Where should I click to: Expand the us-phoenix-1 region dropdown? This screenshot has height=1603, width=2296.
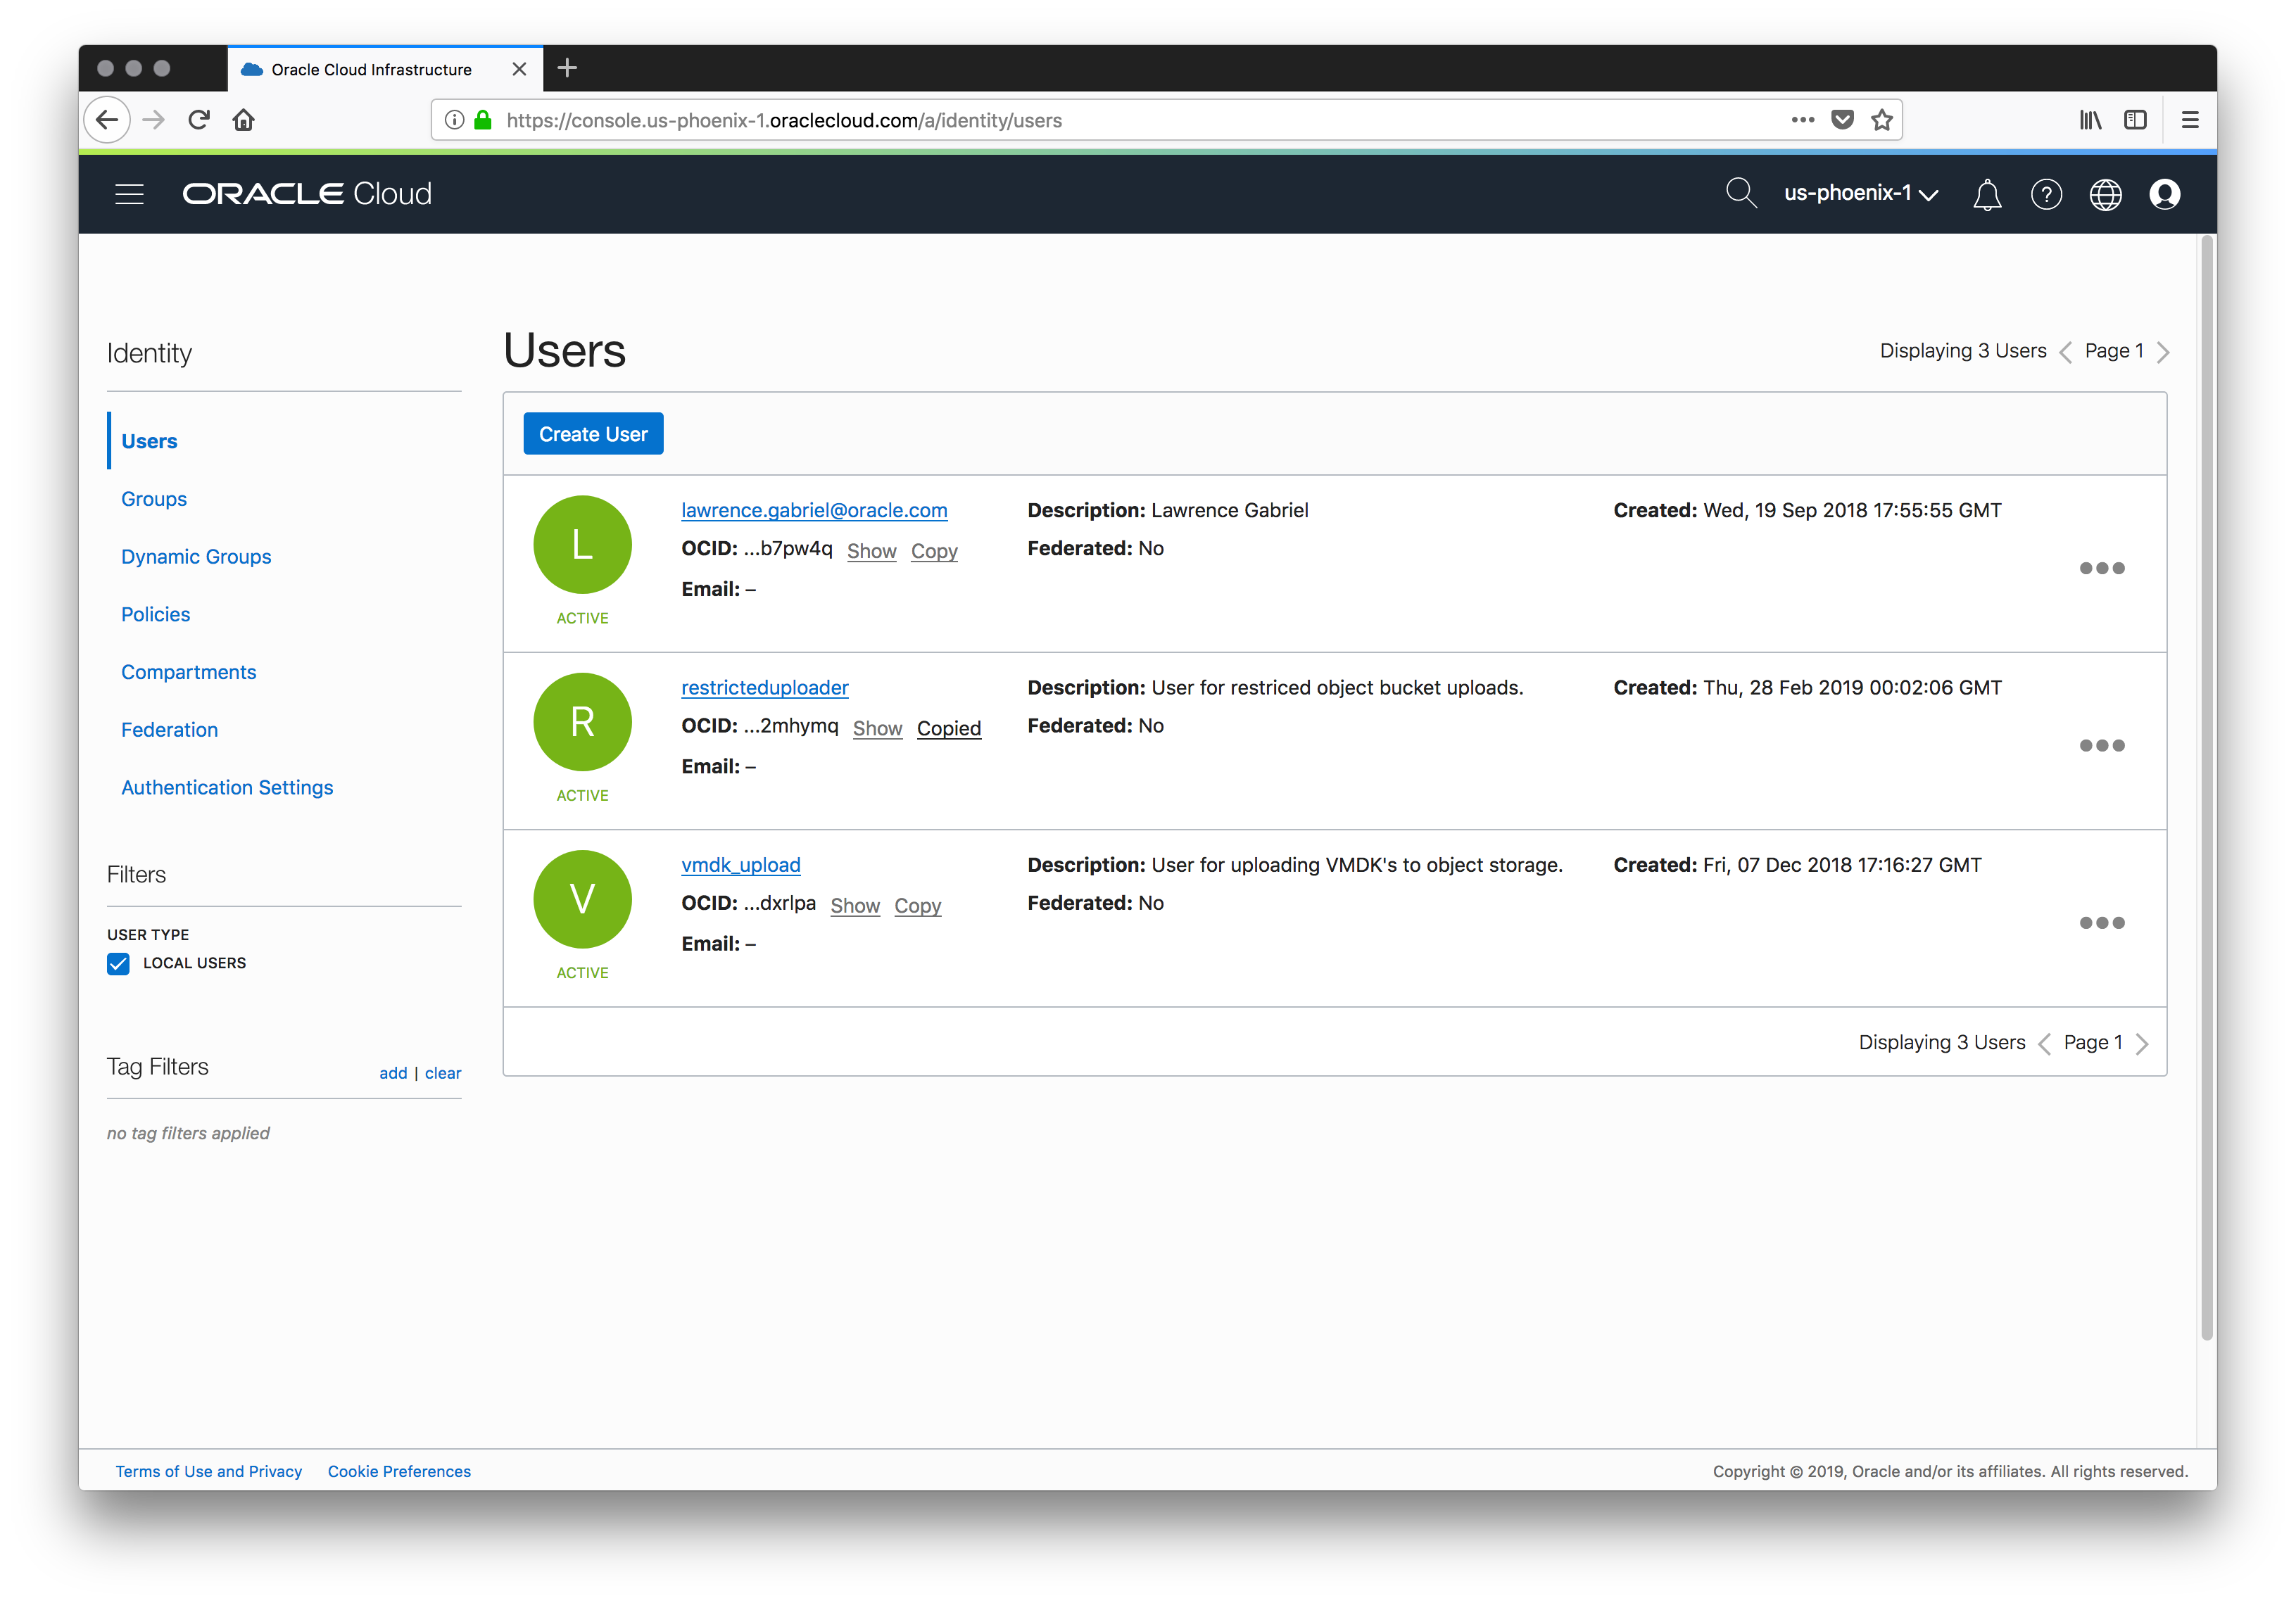click(x=1860, y=193)
